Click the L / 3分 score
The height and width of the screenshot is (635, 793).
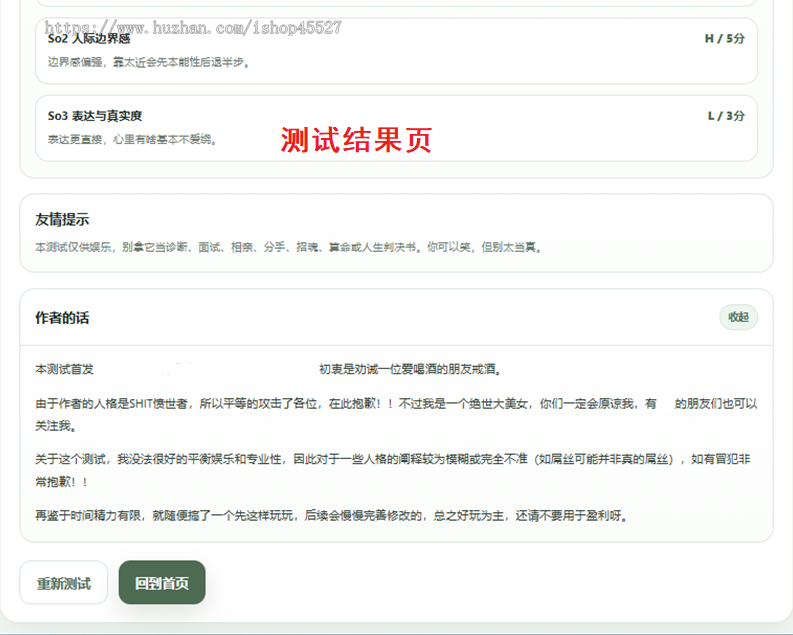(726, 116)
